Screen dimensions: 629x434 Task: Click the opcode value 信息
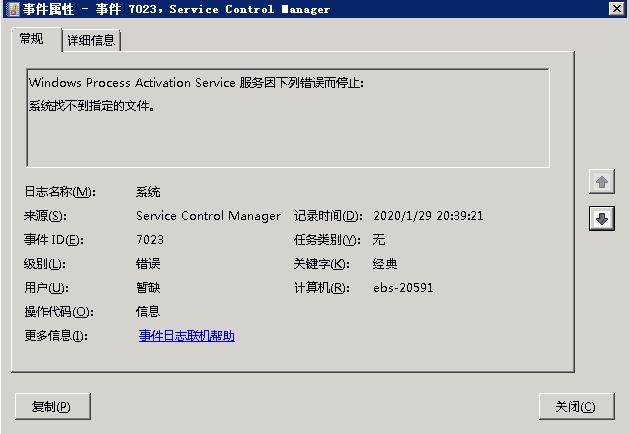coord(148,311)
